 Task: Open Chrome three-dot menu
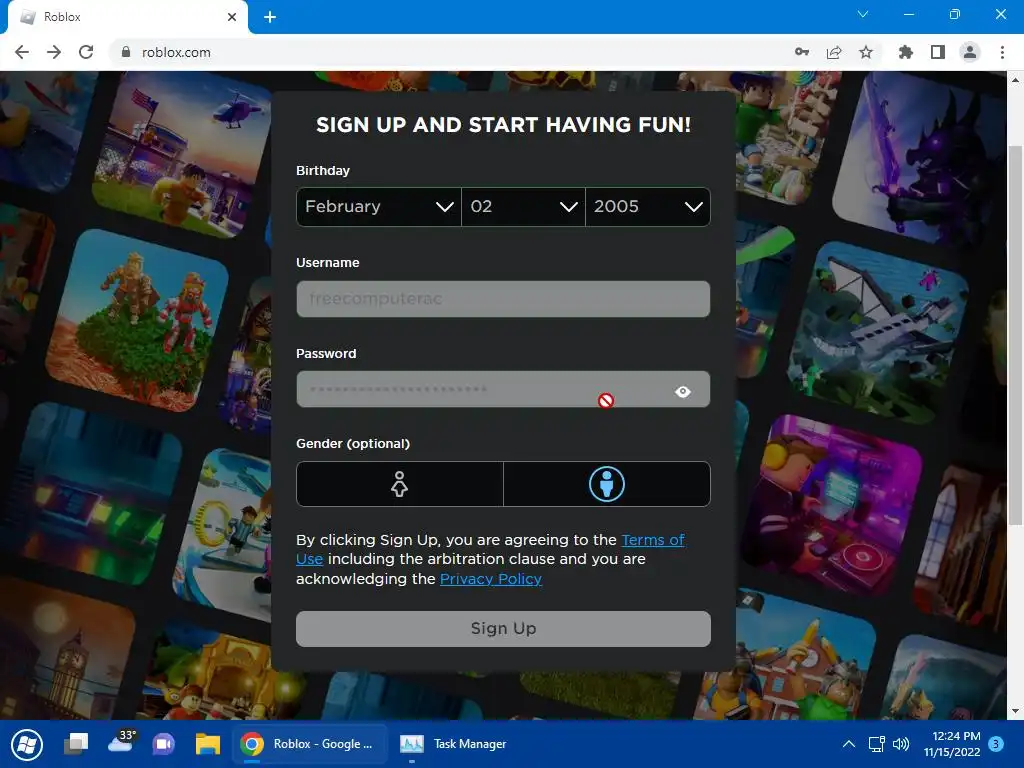tap(1002, 52)
